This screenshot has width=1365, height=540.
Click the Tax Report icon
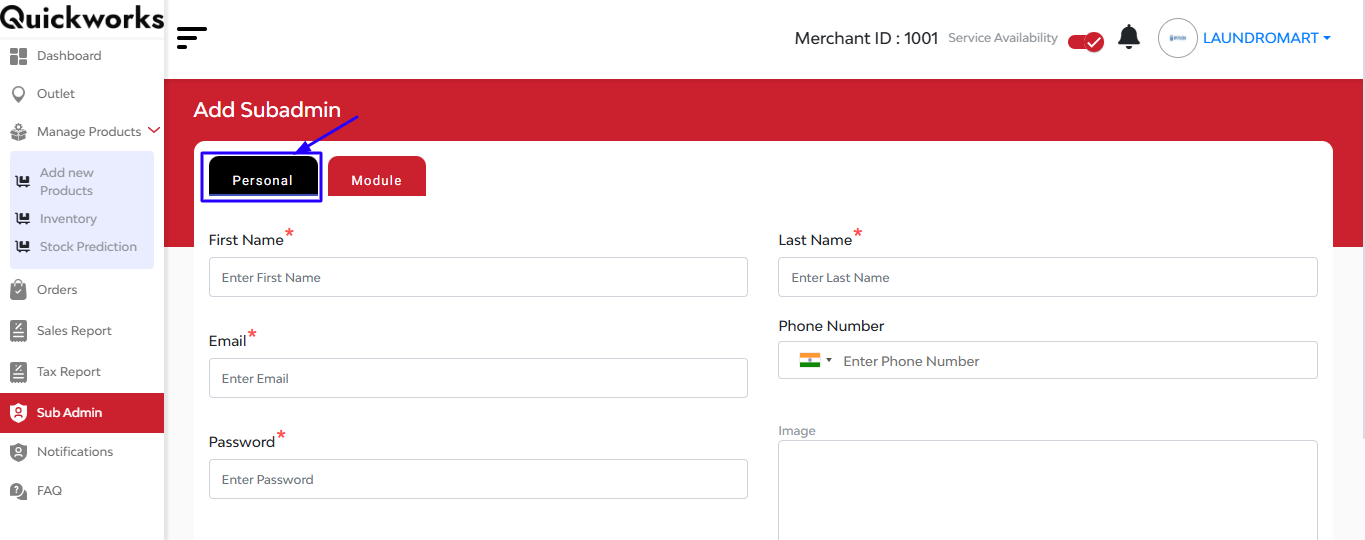[18, 372]
